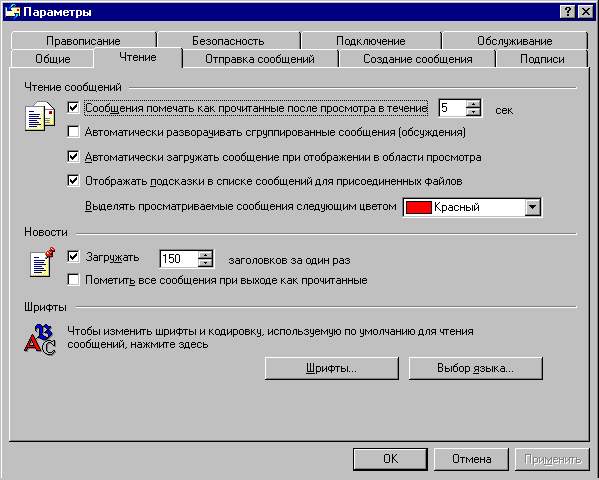The width and height of the screenshot is (599, 480).
Task: Open the Отправка сообщений tab
Action: [260, 59]
